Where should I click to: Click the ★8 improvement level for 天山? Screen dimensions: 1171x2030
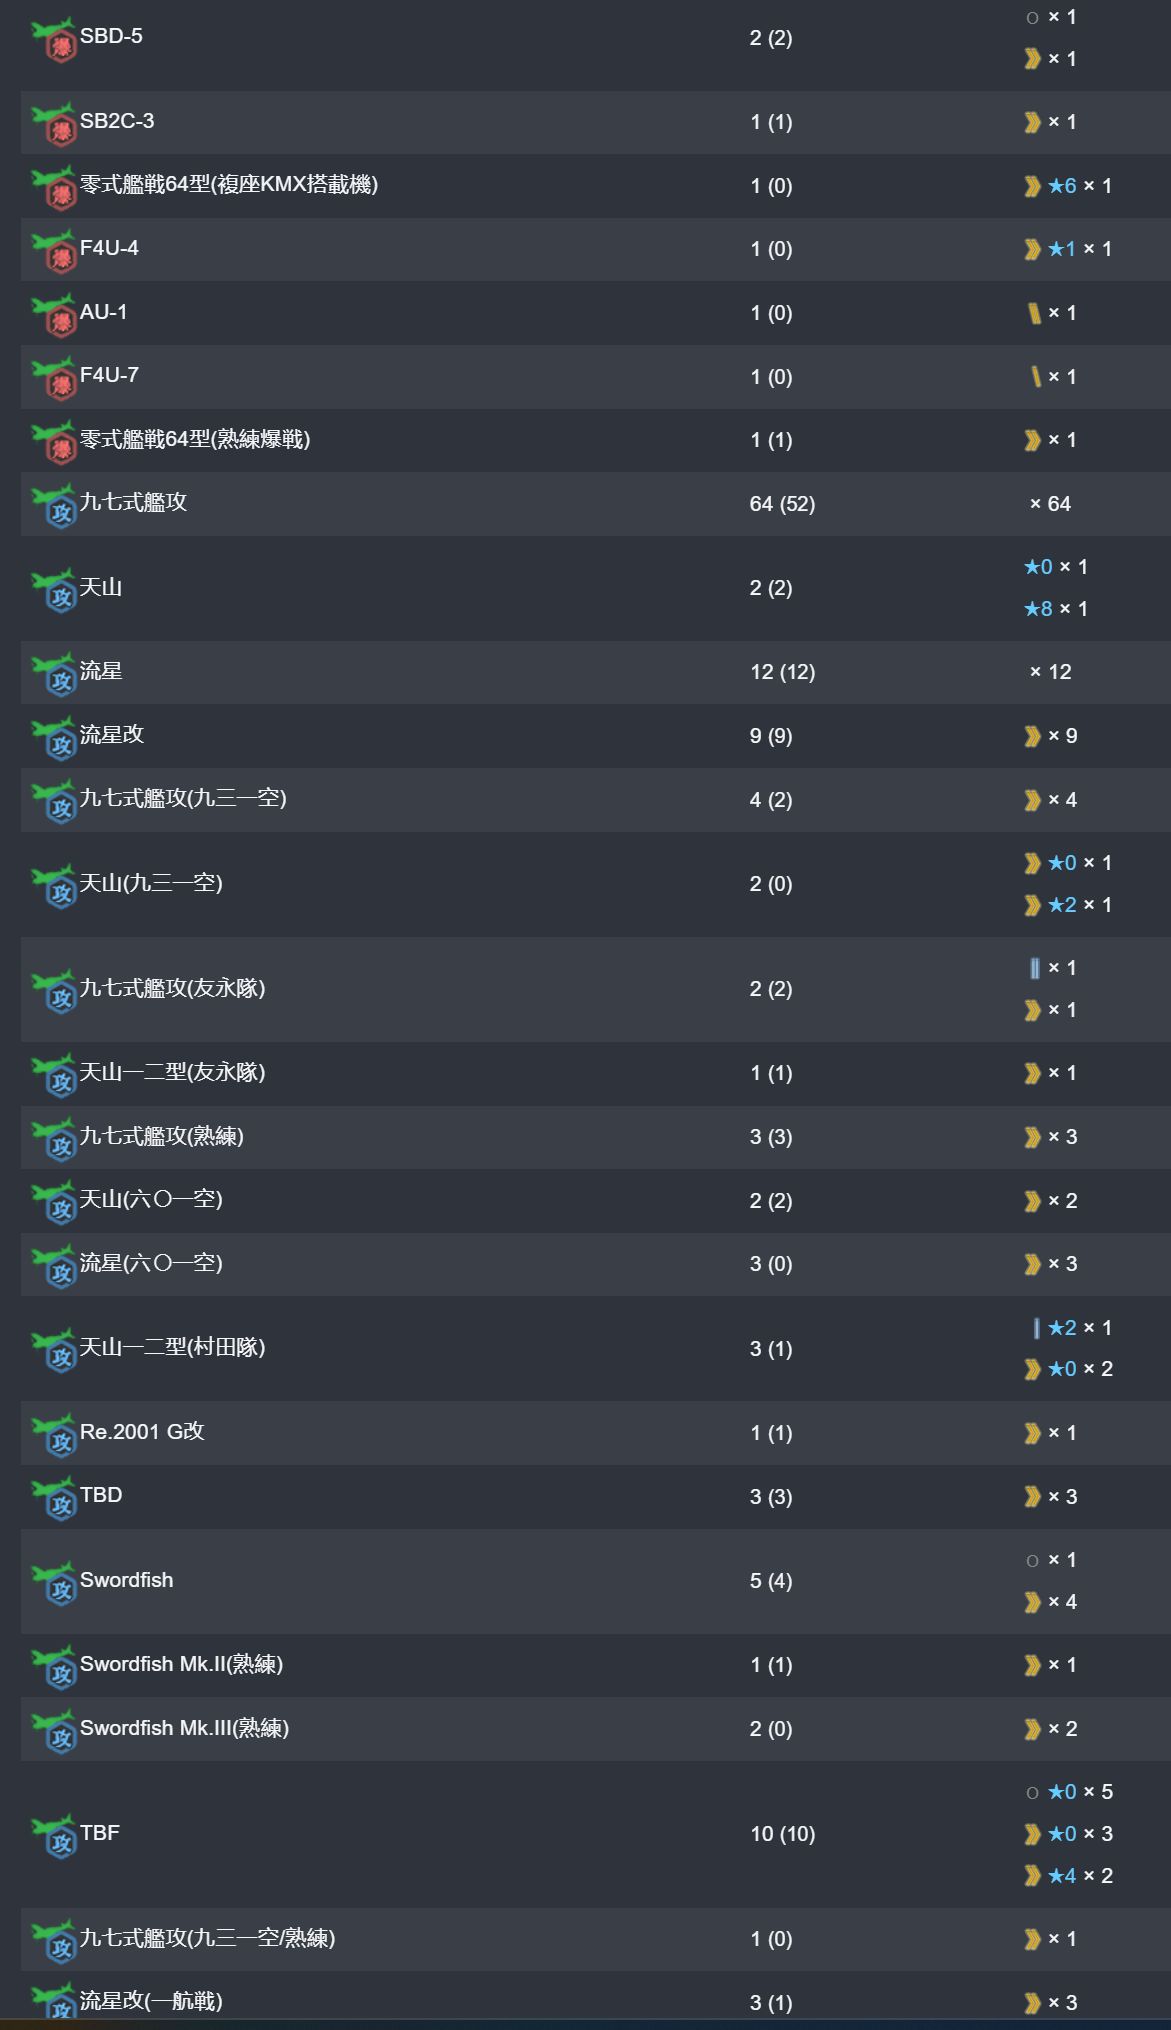(1038, 608)
